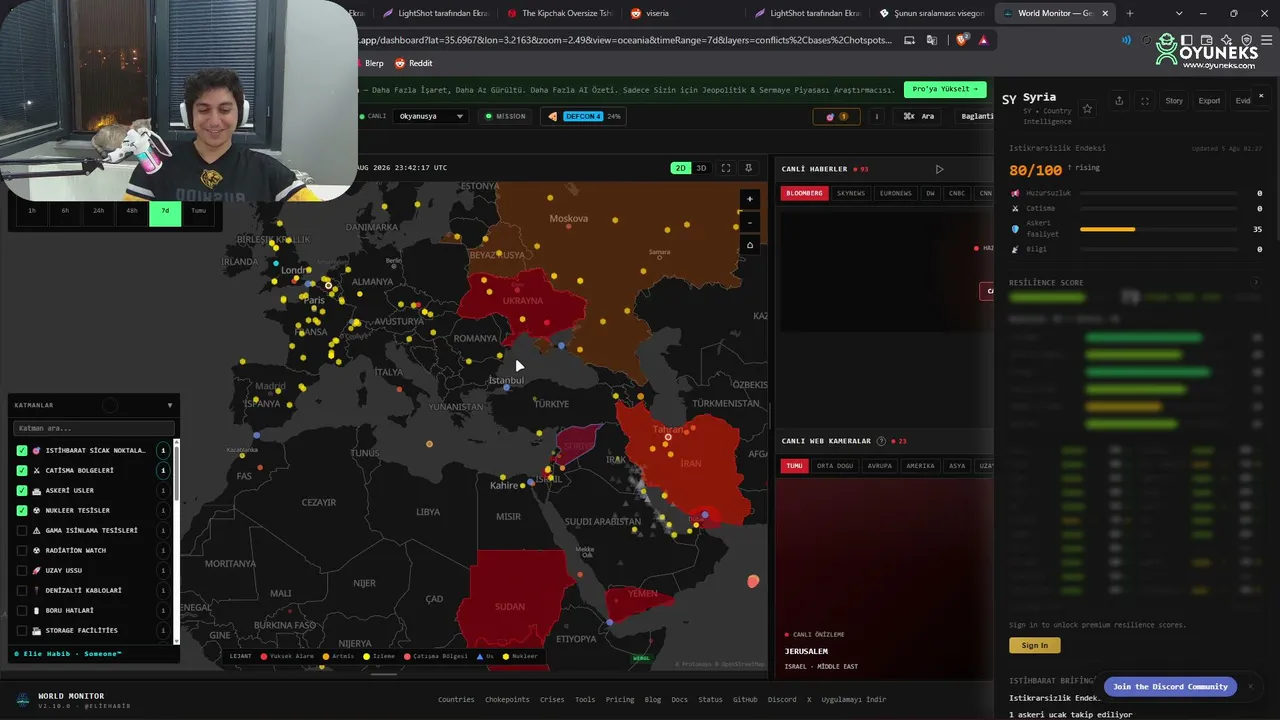Sign in to unlock resilience scores
This screenshot has width=1280, height=720.
(1034, 645)
